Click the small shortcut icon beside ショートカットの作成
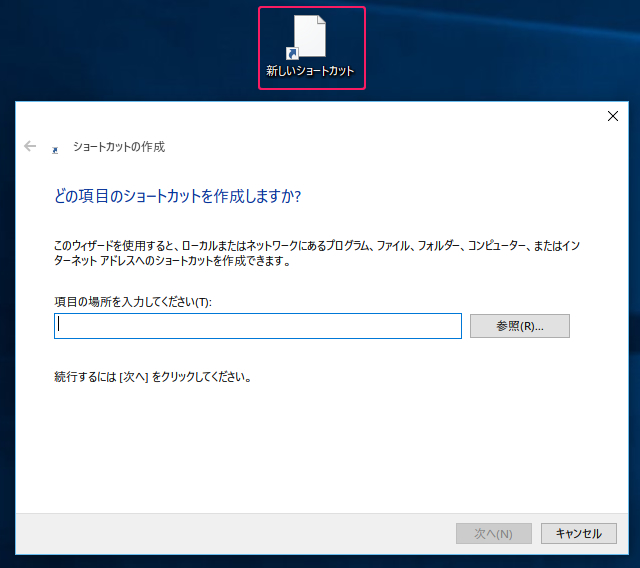 [55, 151]
